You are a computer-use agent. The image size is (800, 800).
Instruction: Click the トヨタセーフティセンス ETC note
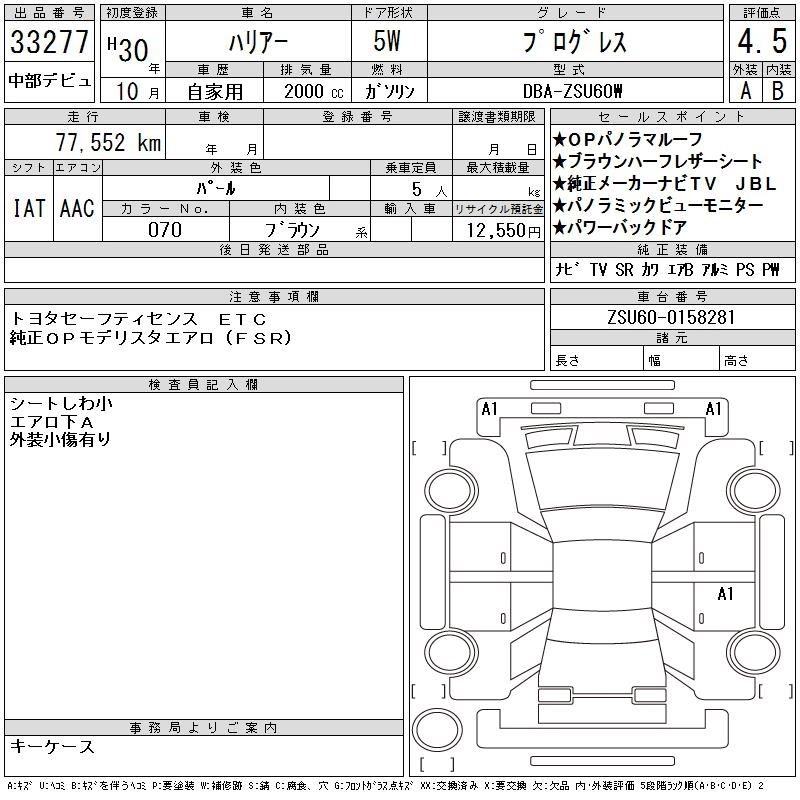pyautogui.click(x=138, y=319)
